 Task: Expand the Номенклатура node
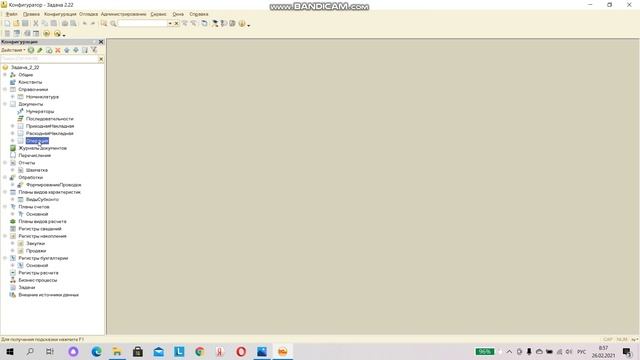[x=13, y=97]
